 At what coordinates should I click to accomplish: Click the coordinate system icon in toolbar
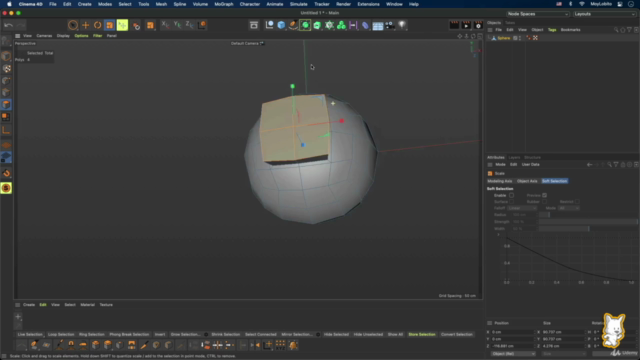coord(202,25)
